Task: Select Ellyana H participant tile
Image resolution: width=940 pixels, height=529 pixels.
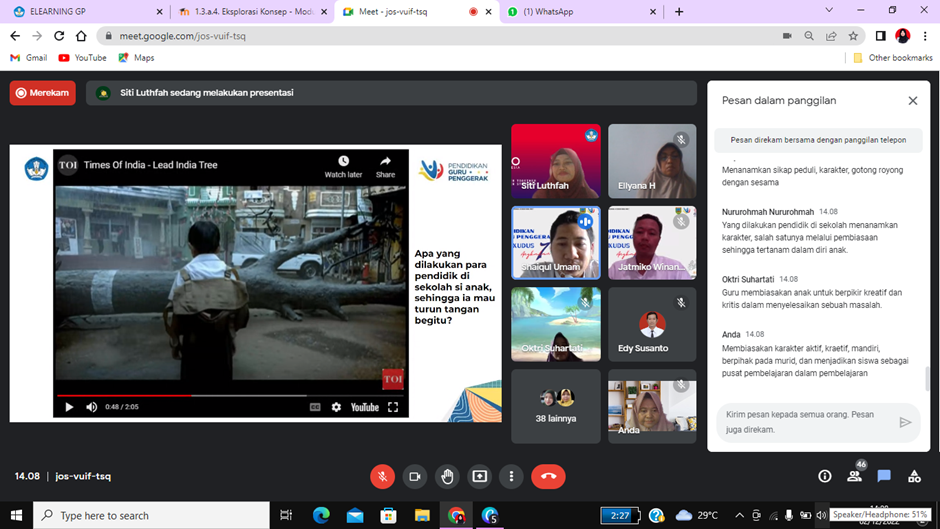Action: pos(652,161)
